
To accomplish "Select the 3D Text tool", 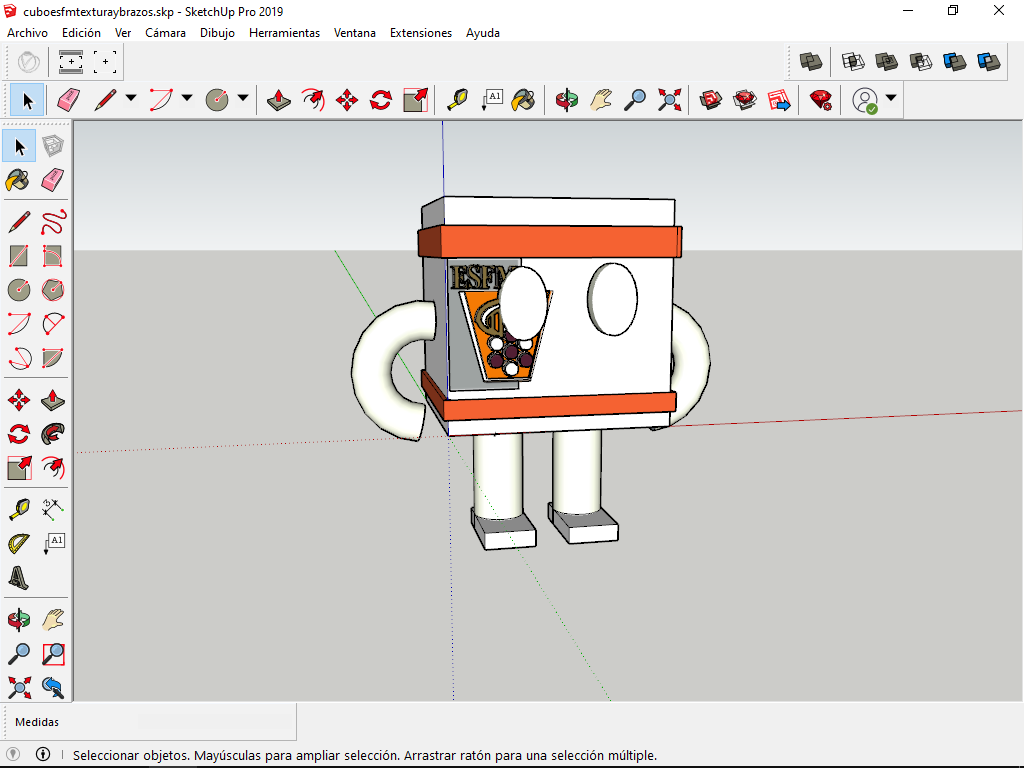I will [x=19, y=577].
